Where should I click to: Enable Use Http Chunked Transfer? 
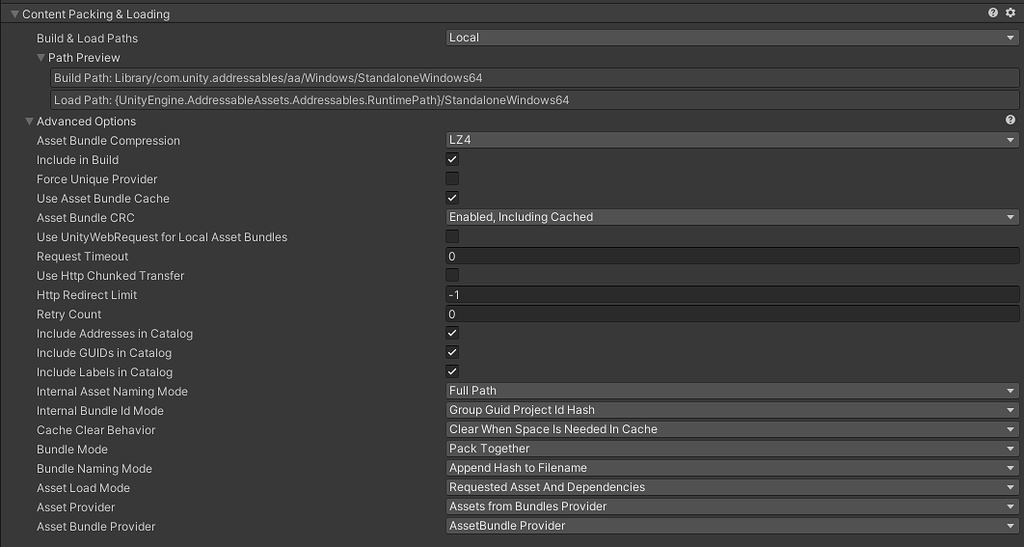point(452,275)
